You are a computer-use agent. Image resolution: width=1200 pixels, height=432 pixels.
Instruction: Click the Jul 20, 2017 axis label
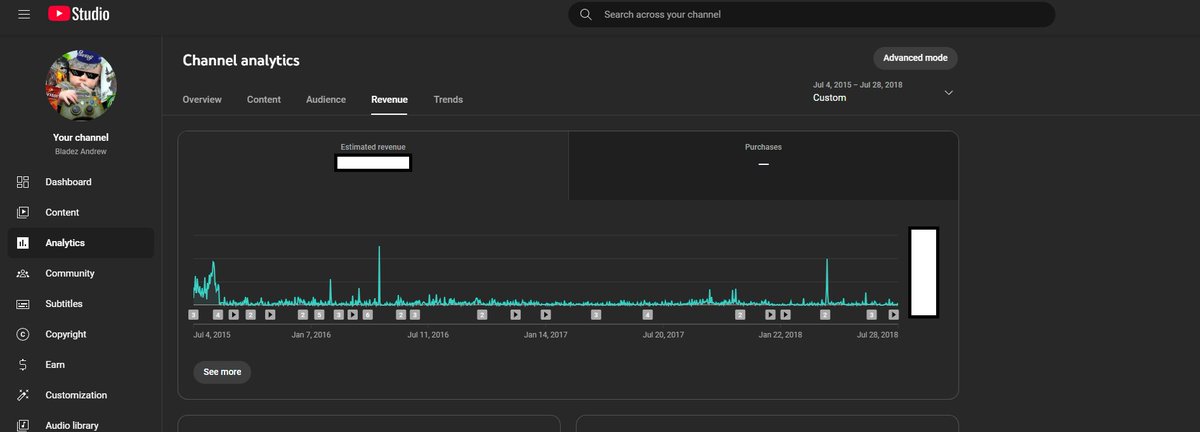(x=662, y=335)
